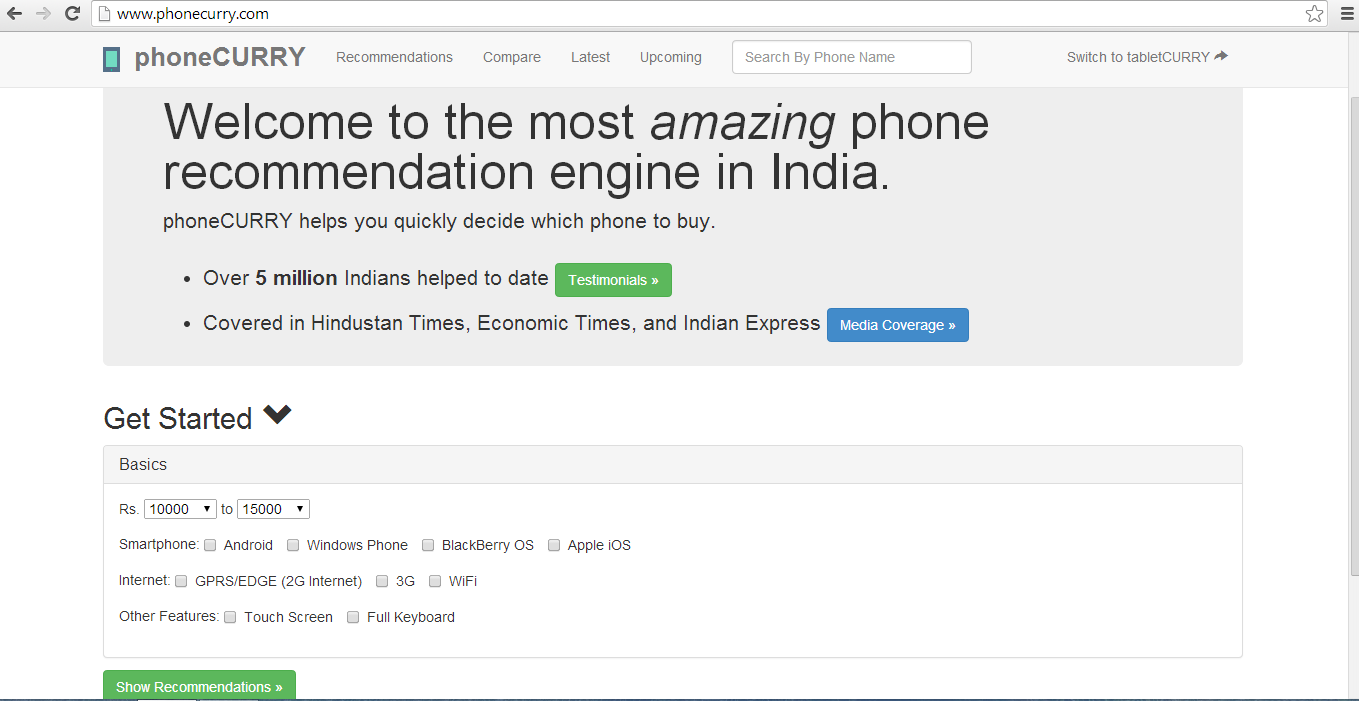Check the BlackBerry OS option
Viewport: 1359px width, 701px height.
428,545
